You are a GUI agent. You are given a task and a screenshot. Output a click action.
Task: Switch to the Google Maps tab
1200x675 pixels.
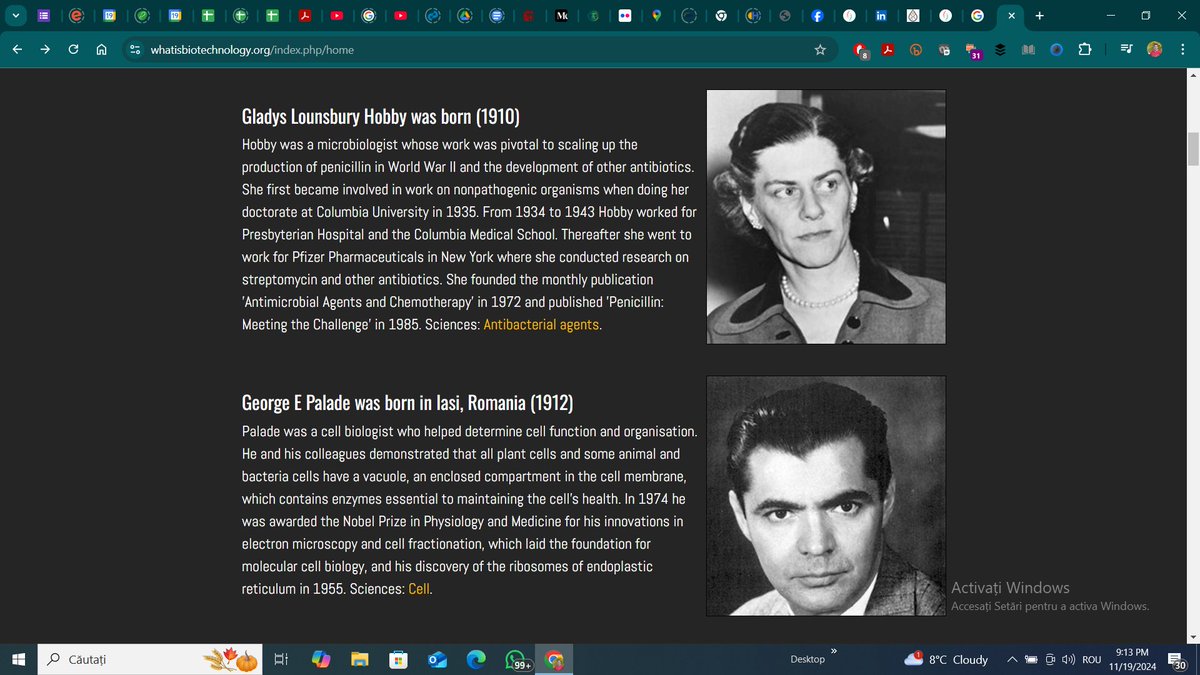tap(657, 16)
